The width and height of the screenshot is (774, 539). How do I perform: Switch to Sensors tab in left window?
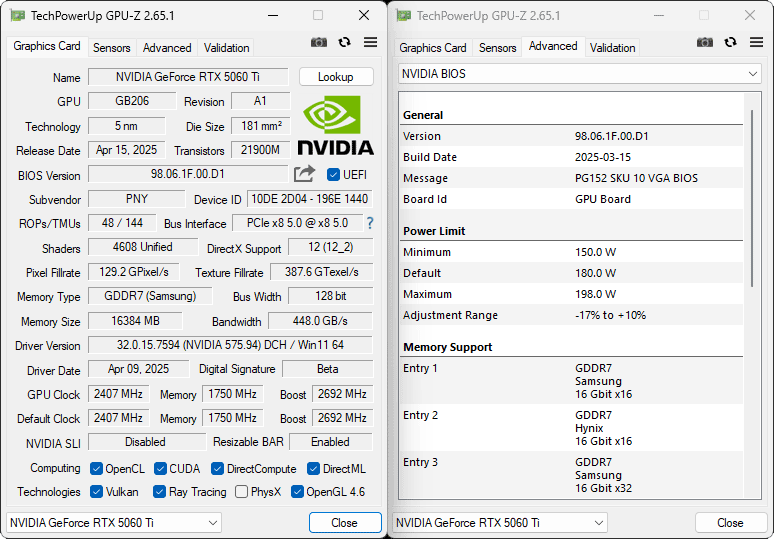[x=112, y=48]
